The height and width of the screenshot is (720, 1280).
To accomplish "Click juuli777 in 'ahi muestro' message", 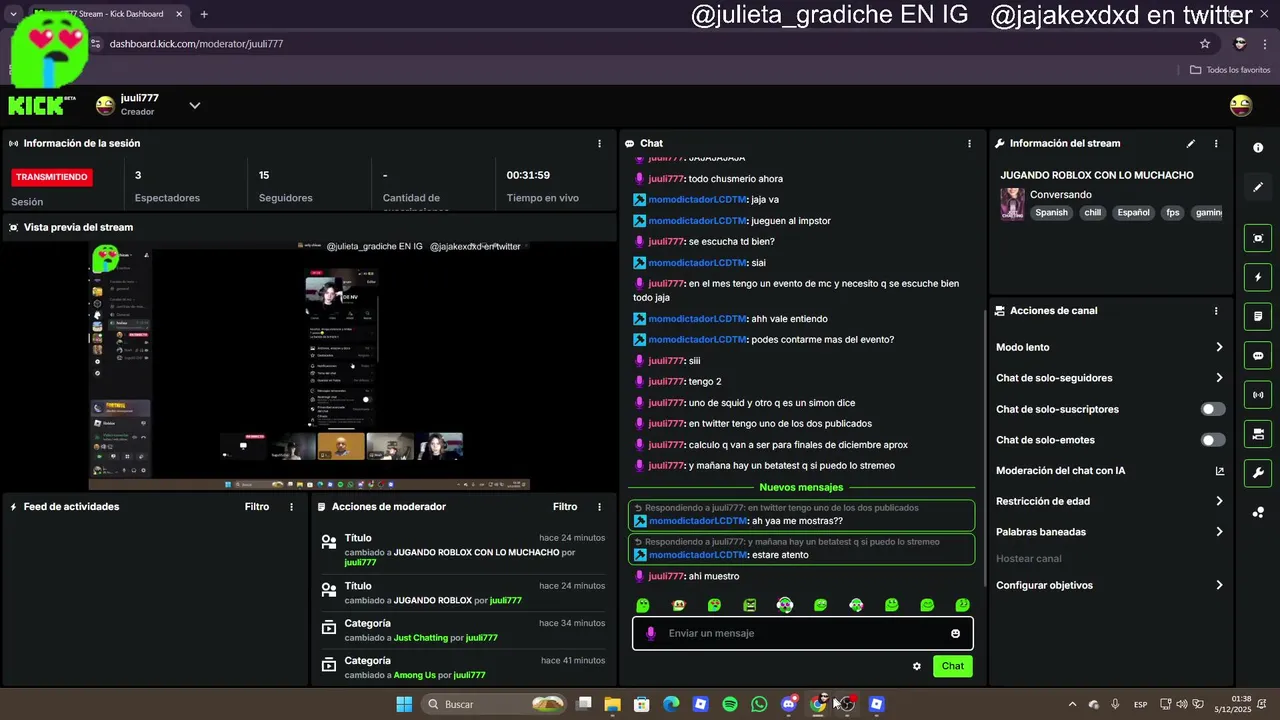I will click(666, 577).
